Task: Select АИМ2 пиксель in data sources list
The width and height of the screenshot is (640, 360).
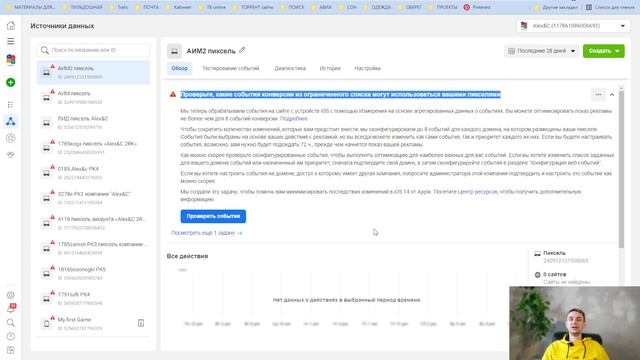Action: pyautogui.click(x=93, y=72)
